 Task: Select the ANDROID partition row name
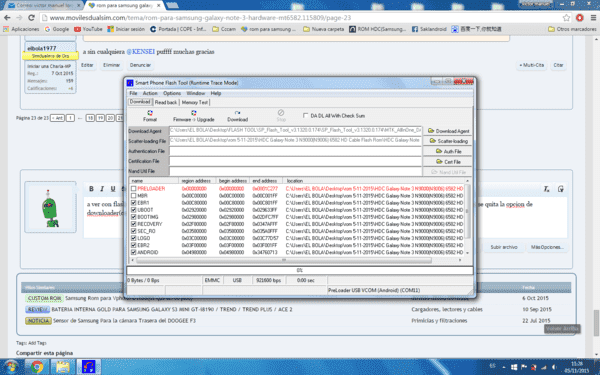click(x=148, y=253)
